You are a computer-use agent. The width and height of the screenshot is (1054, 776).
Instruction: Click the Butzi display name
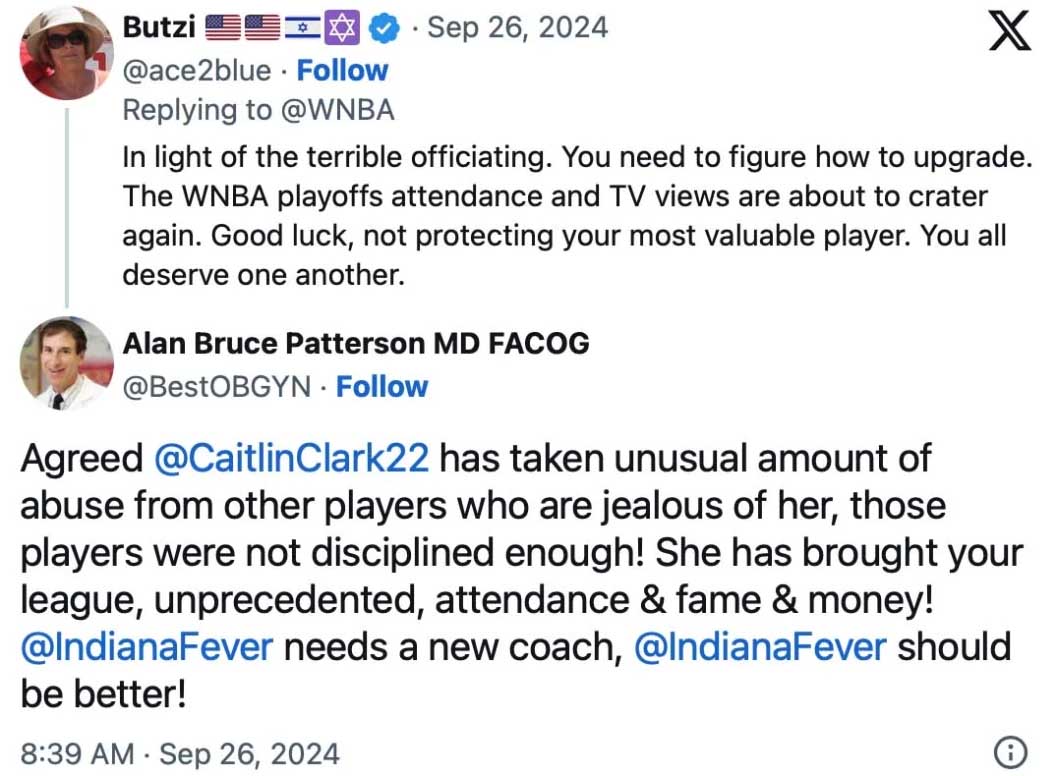159,28
